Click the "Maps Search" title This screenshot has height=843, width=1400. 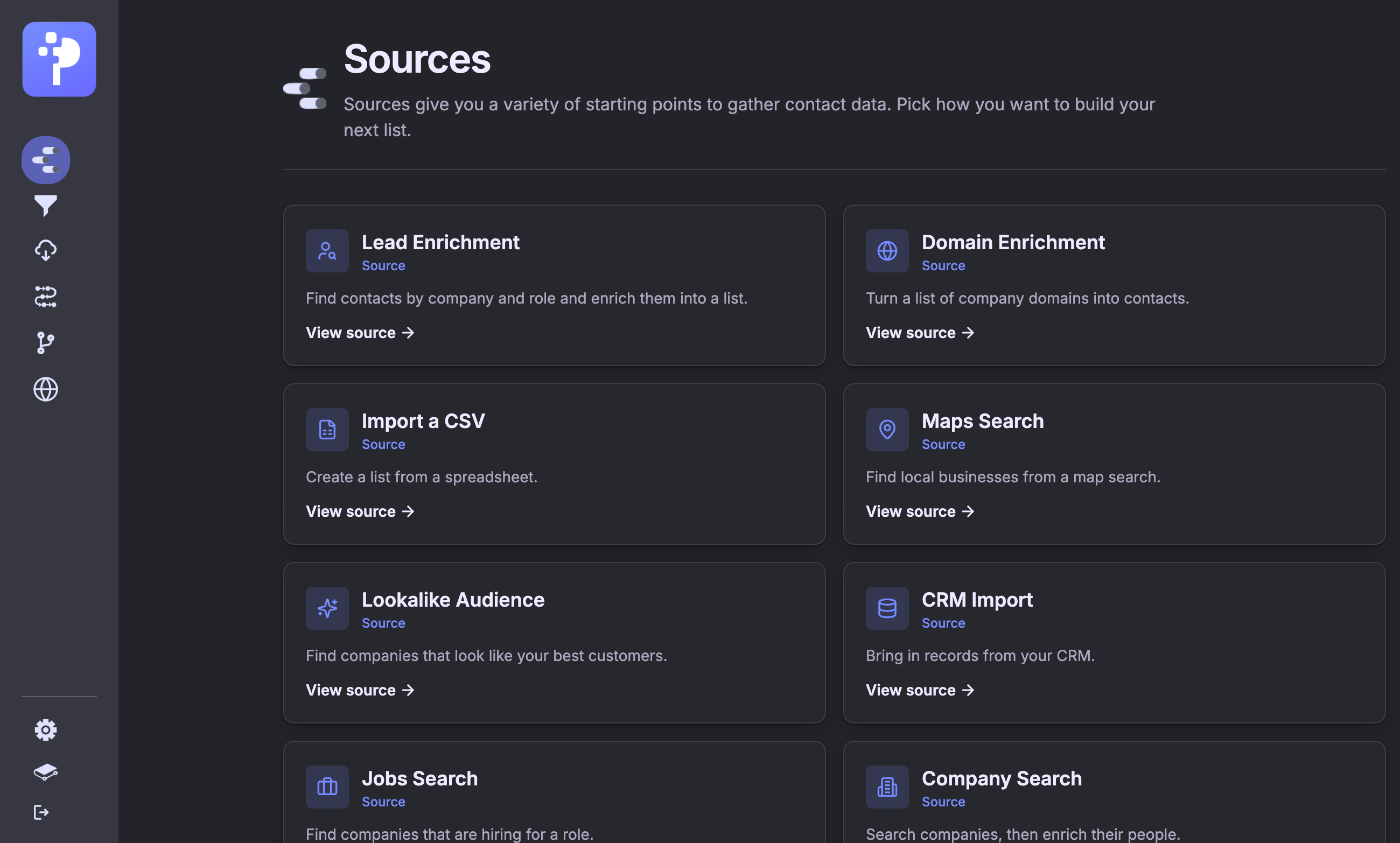983,421
